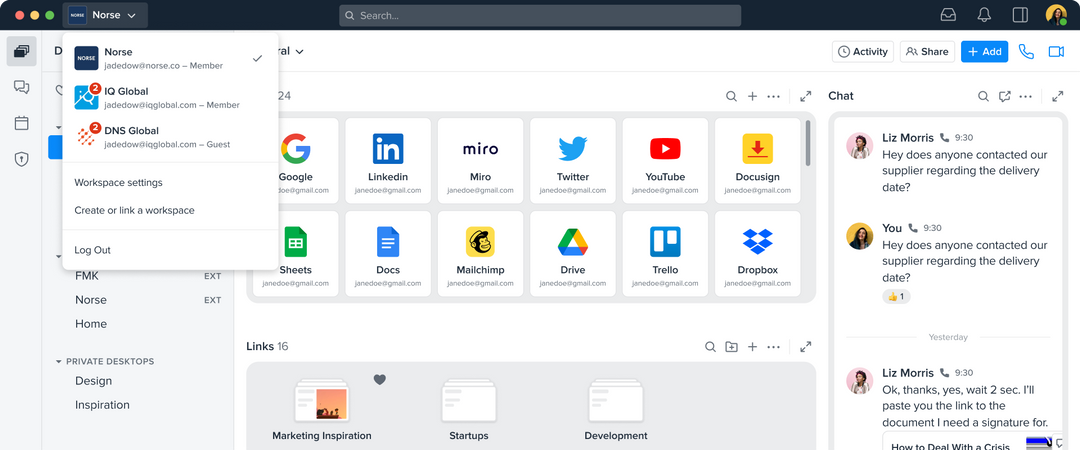Select Log Out from menu
This screenshot has height=450, width=1080.
click(x=92, y=250)
